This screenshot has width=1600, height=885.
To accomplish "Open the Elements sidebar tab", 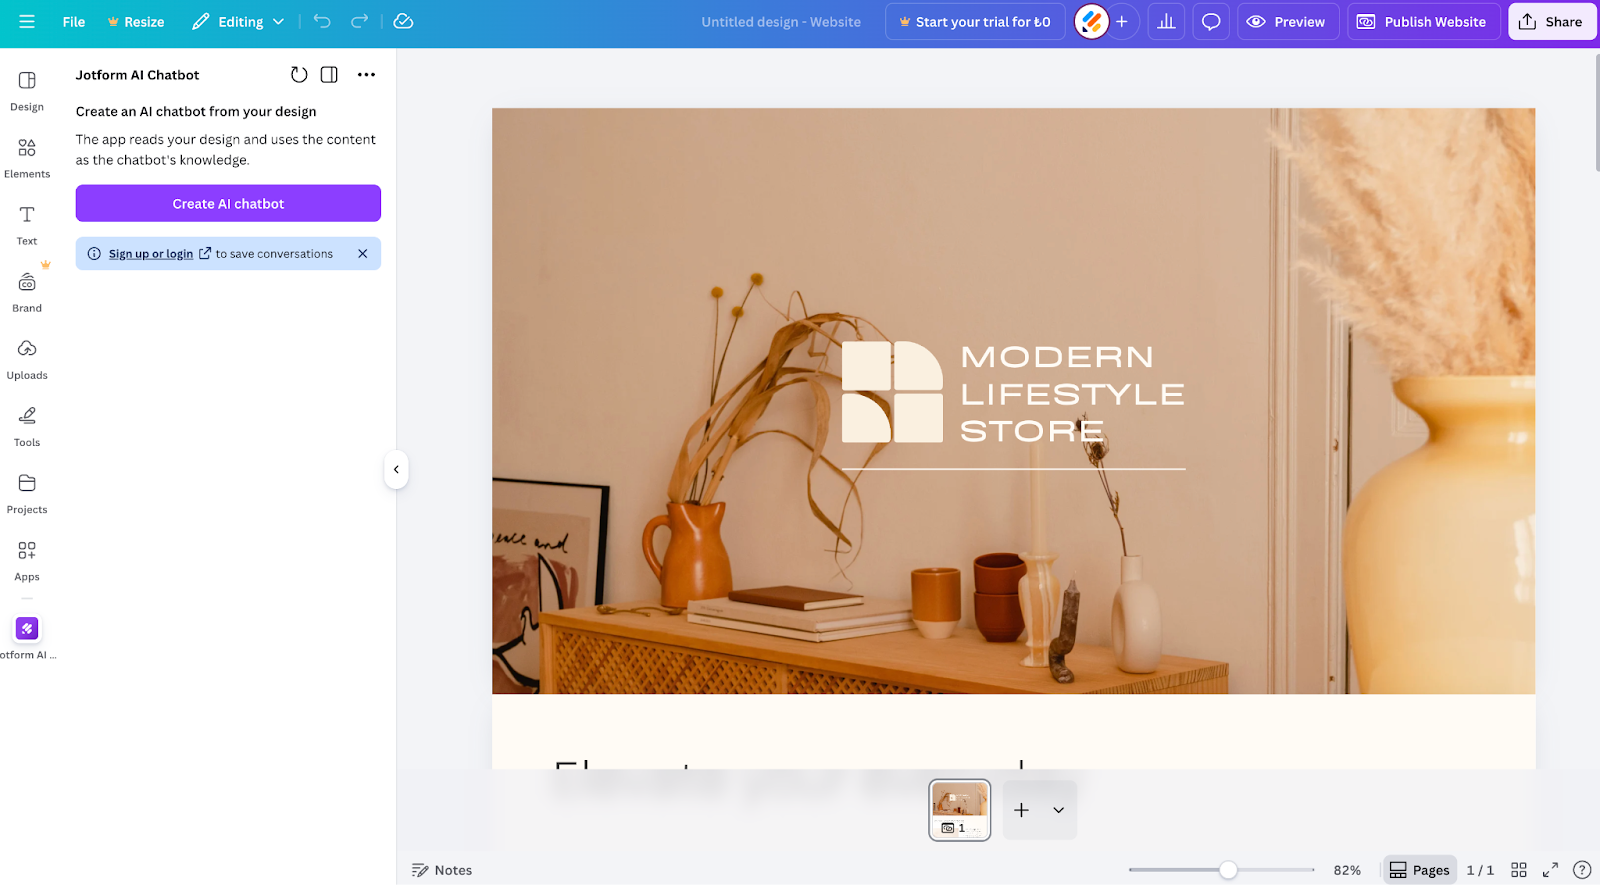I will coord(27,158).
